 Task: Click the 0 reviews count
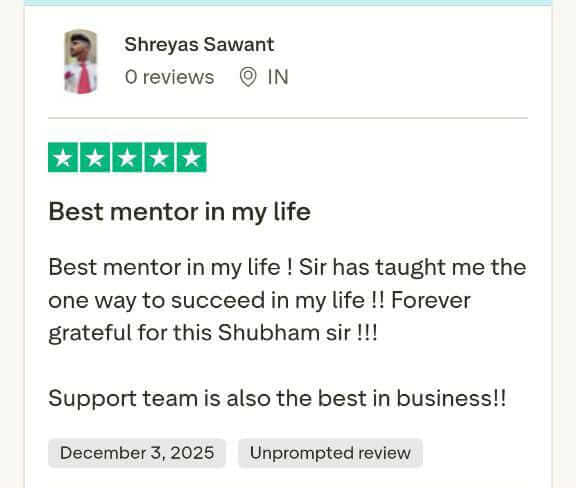tap(169, 77)
